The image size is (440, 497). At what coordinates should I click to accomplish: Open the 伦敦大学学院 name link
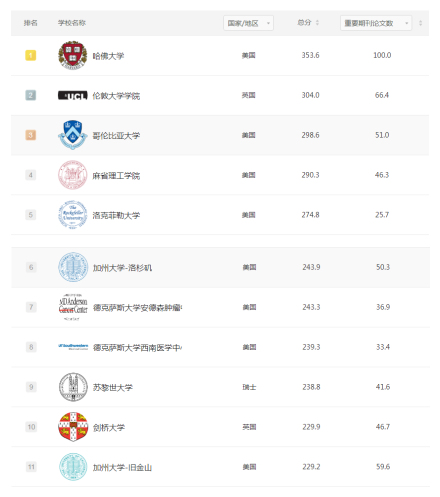(116, 96)
